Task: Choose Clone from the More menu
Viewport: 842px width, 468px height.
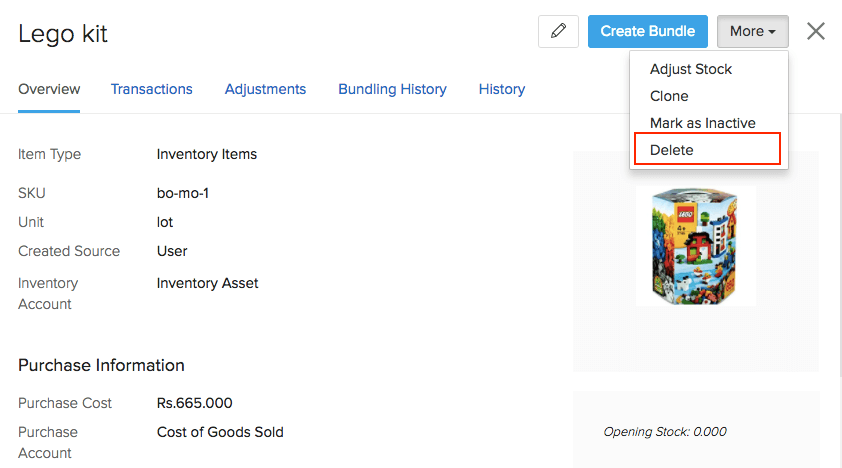Action: 669,96
